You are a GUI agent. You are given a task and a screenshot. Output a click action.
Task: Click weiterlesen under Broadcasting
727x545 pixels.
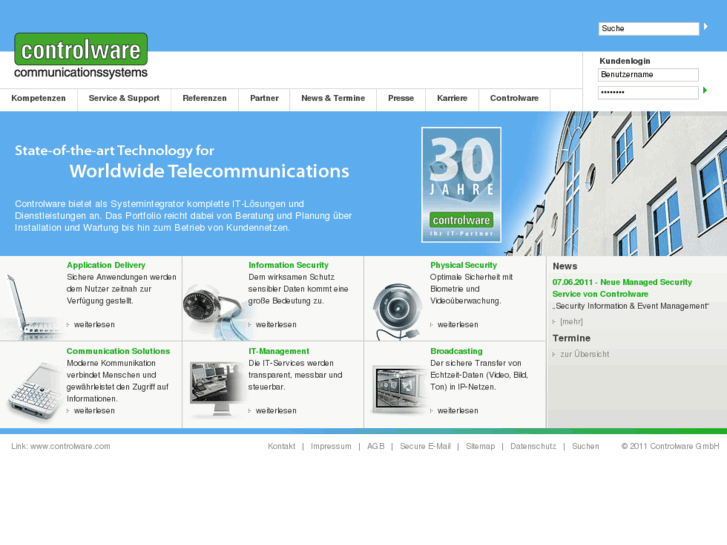pyautogui.click(x=458, y=411)
